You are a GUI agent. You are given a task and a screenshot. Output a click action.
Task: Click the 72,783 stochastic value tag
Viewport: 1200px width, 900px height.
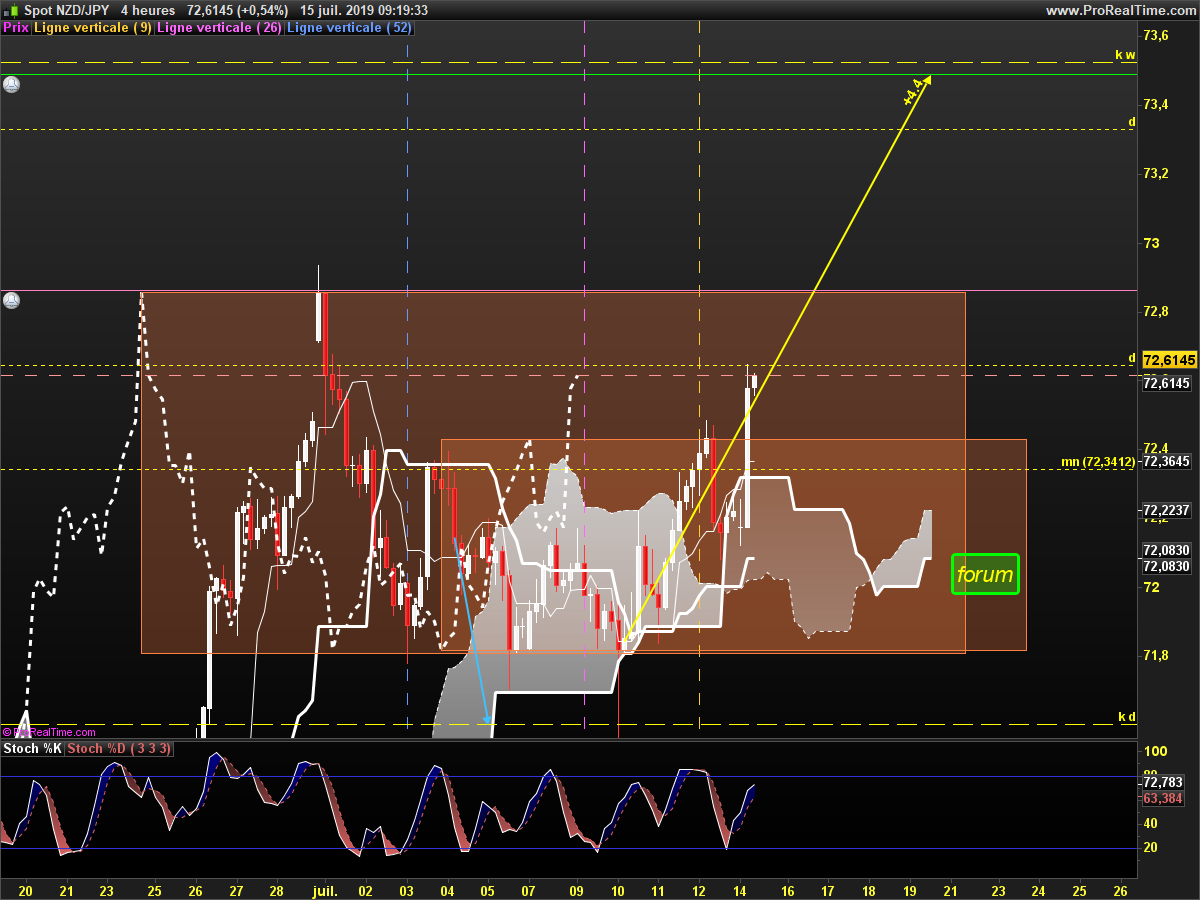click(x=1162, y=783)
